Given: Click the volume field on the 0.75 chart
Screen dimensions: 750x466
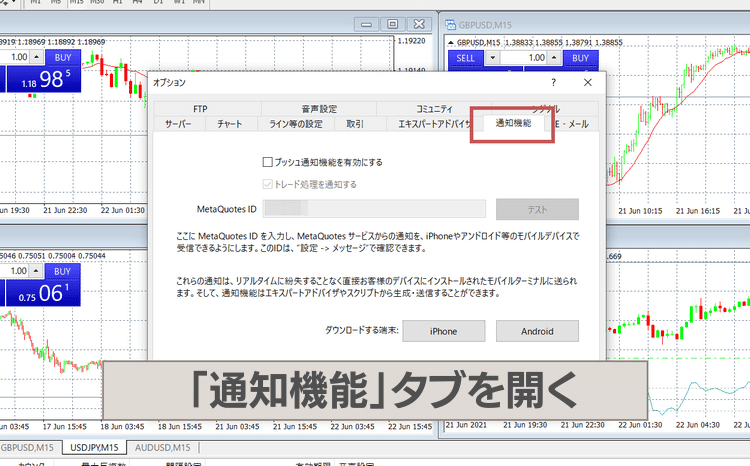Looking at the screenshot, I should tap(14, 271).
